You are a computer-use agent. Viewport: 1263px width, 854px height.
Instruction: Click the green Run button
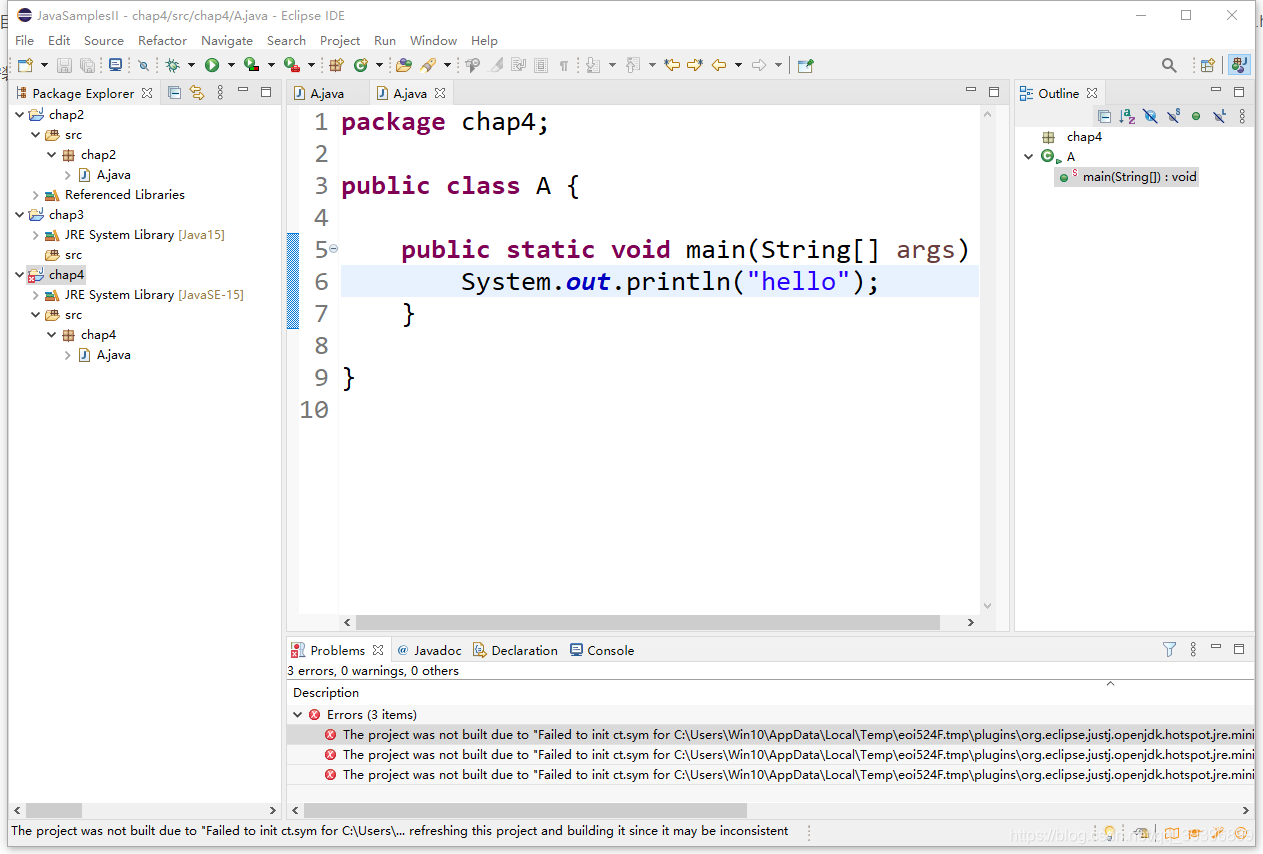[x=212, y=65]
